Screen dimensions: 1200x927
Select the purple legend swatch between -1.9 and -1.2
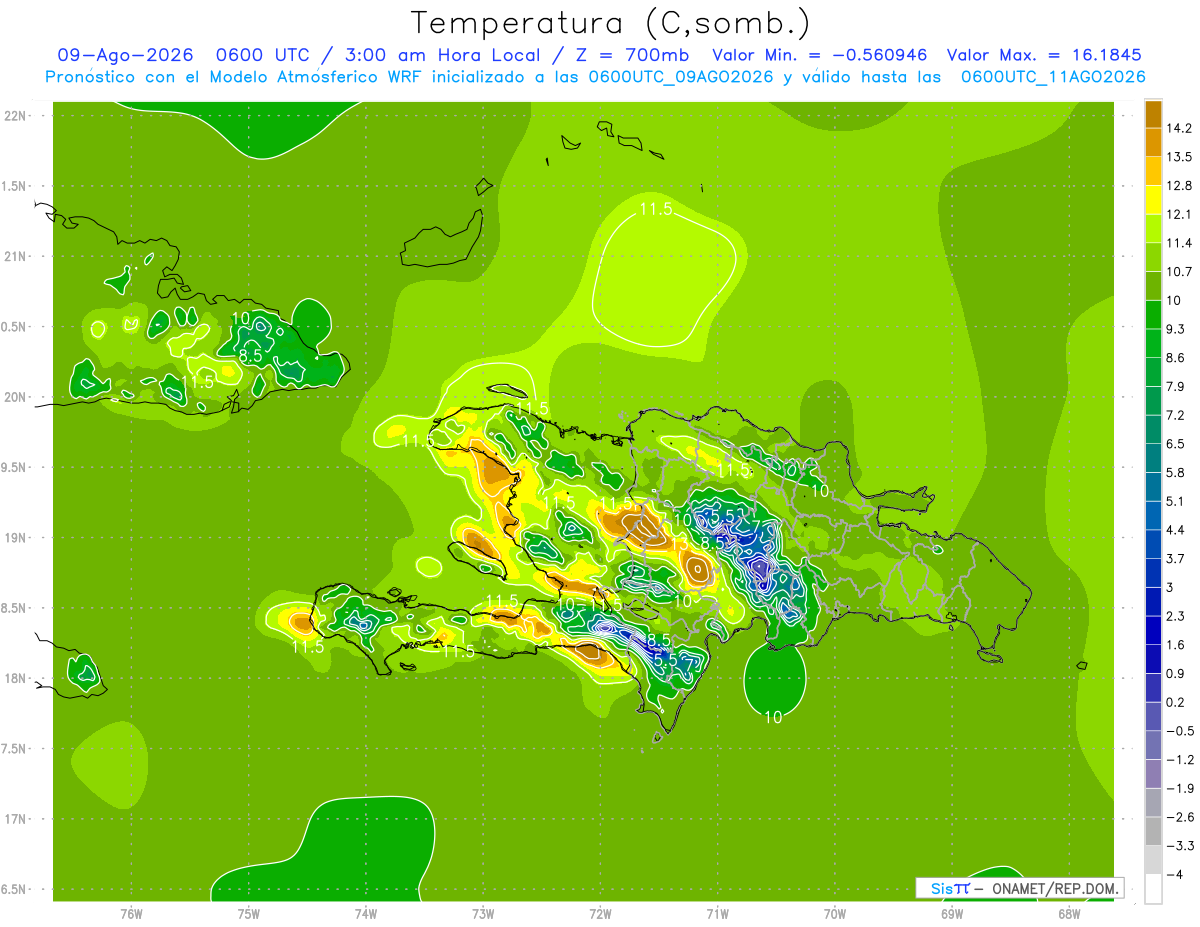tap(1153, 774)
